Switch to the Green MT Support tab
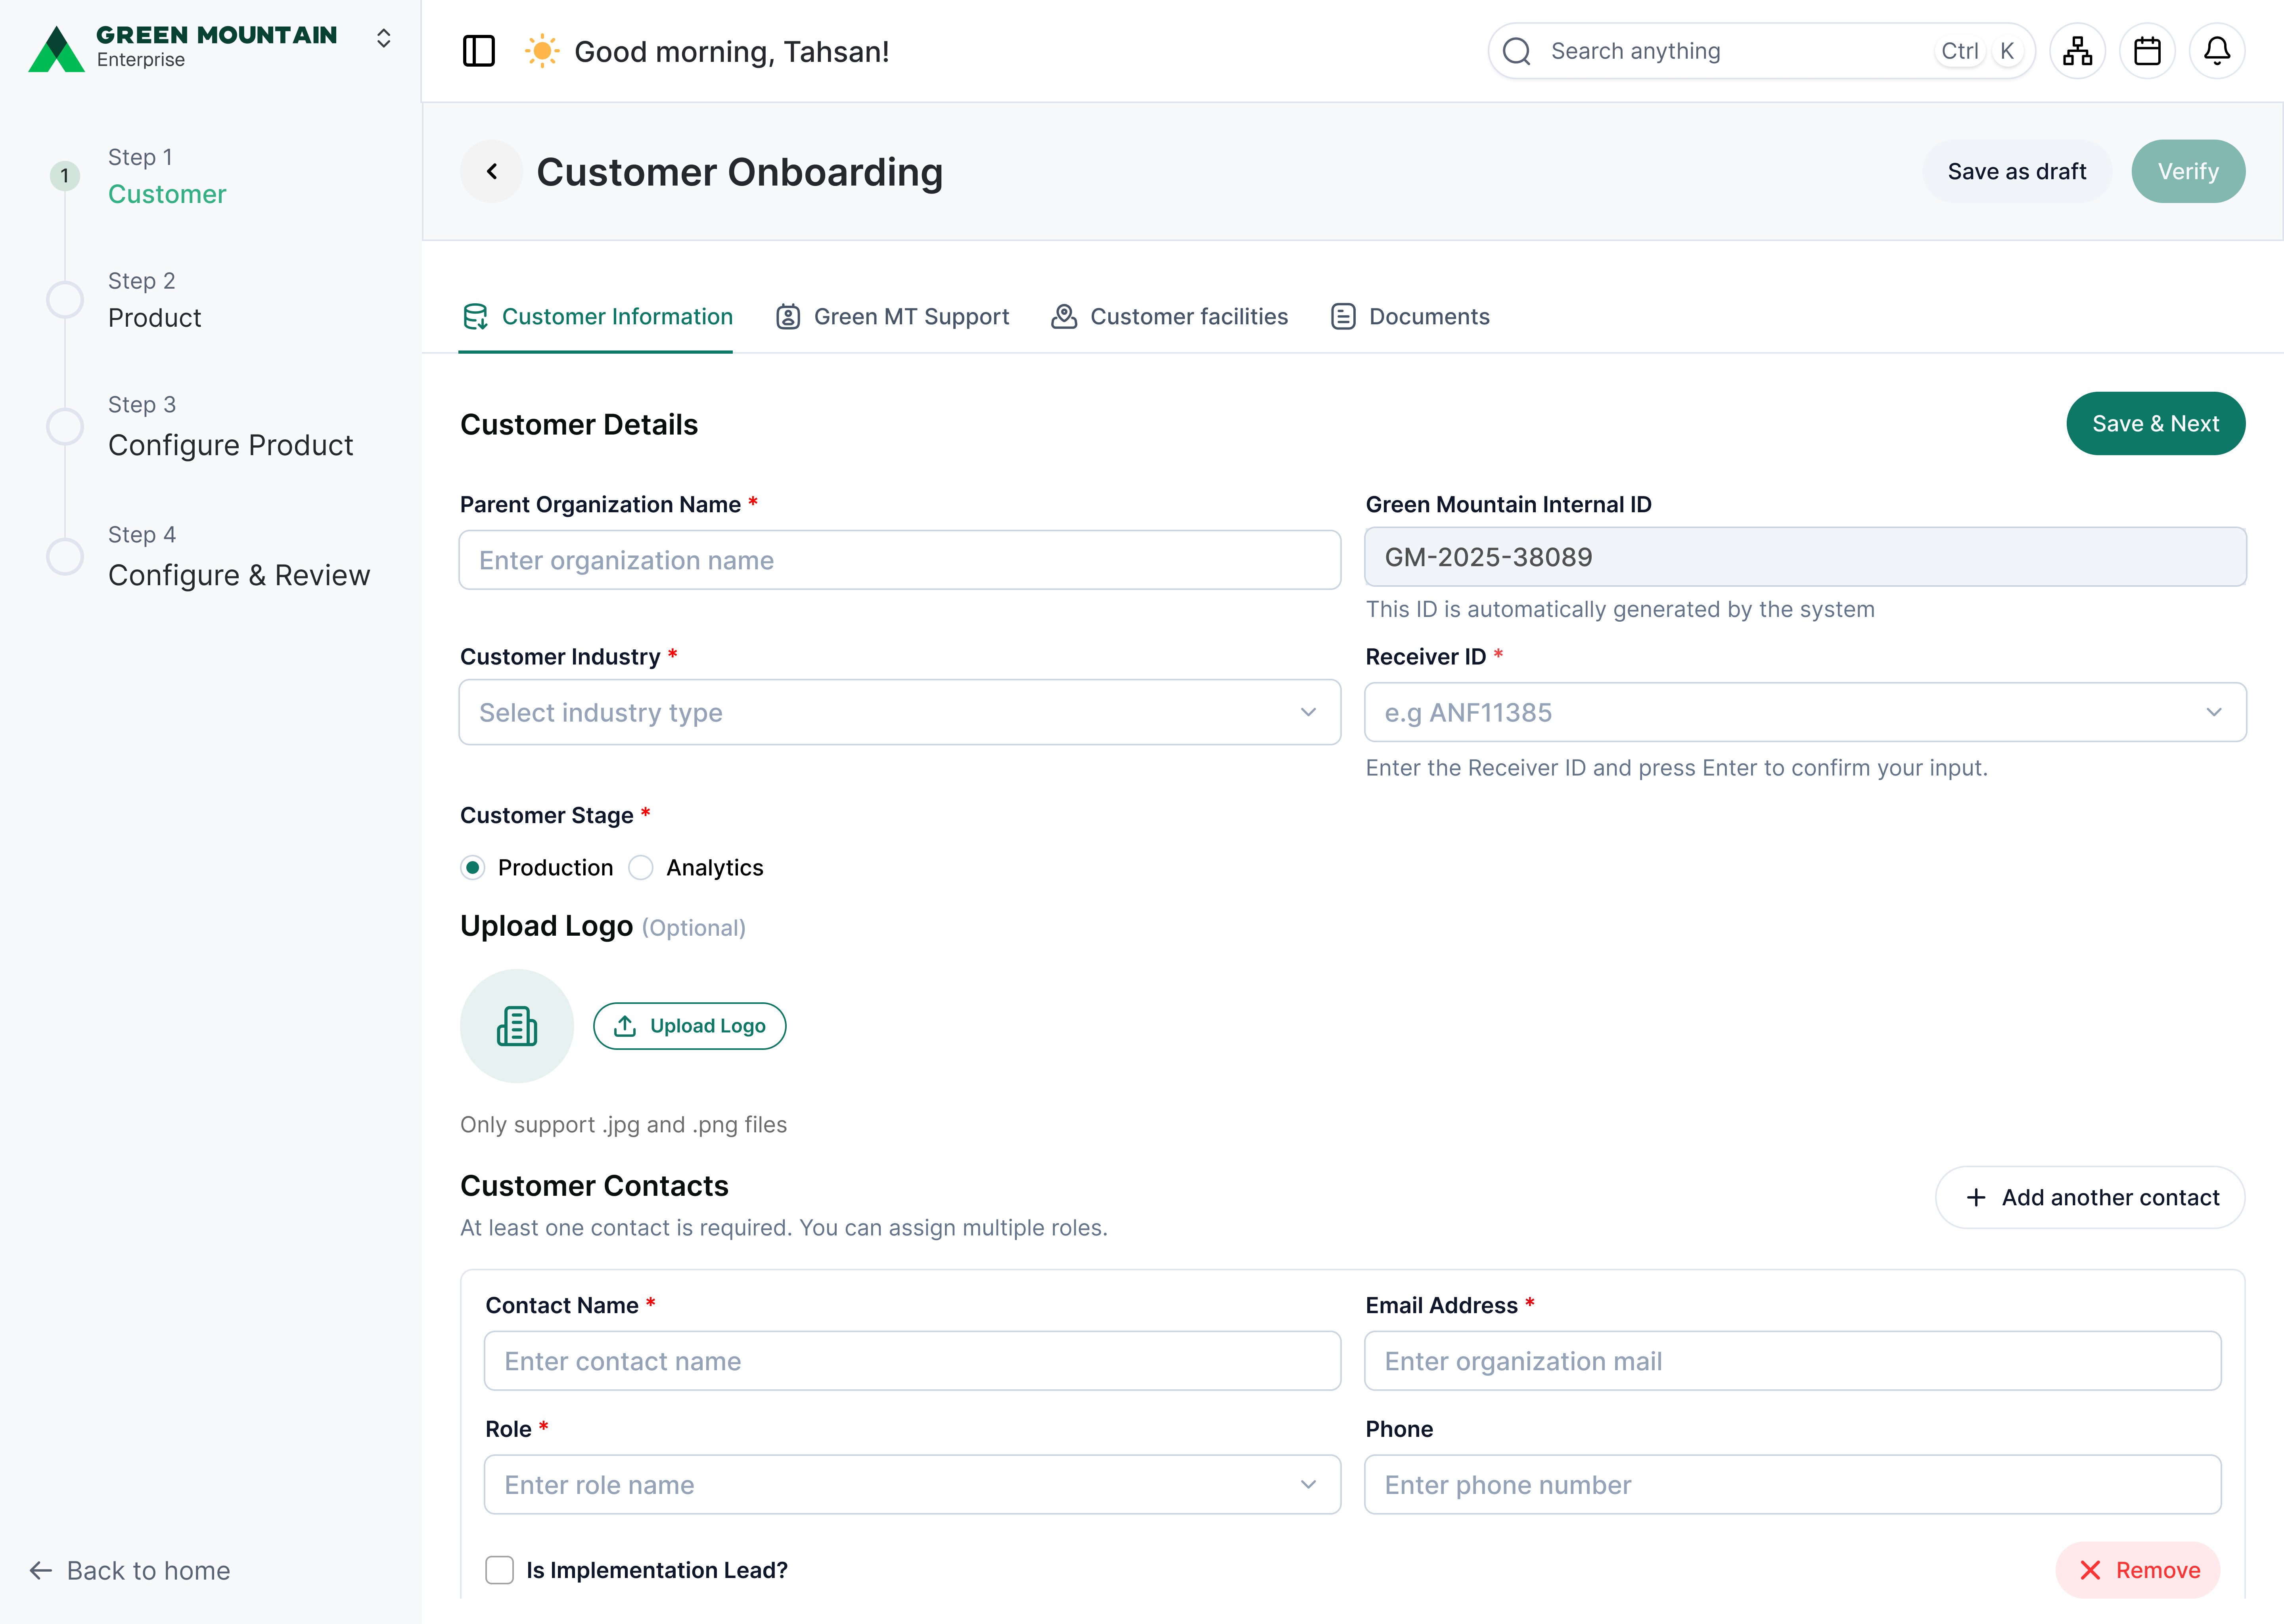Image resolution: width=2284 pixels, height=1624 pixels. click(892, 317)
